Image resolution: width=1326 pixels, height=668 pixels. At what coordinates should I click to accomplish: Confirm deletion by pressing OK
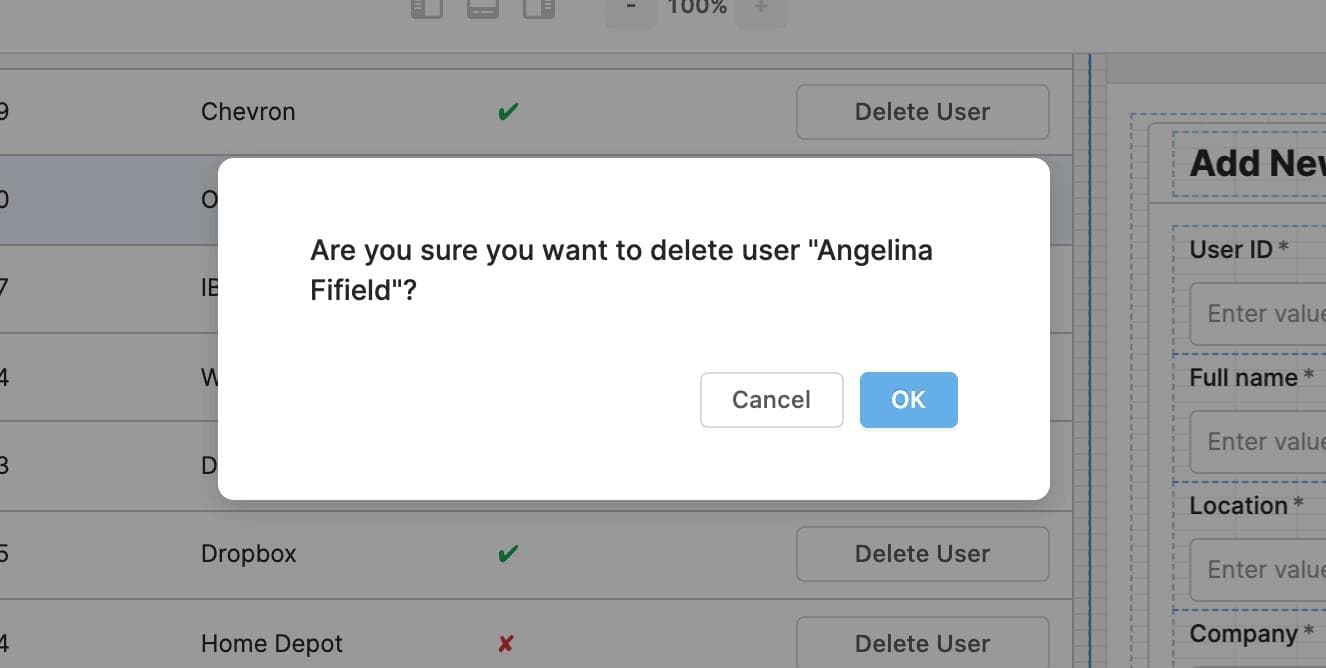[x=908, y=400]
